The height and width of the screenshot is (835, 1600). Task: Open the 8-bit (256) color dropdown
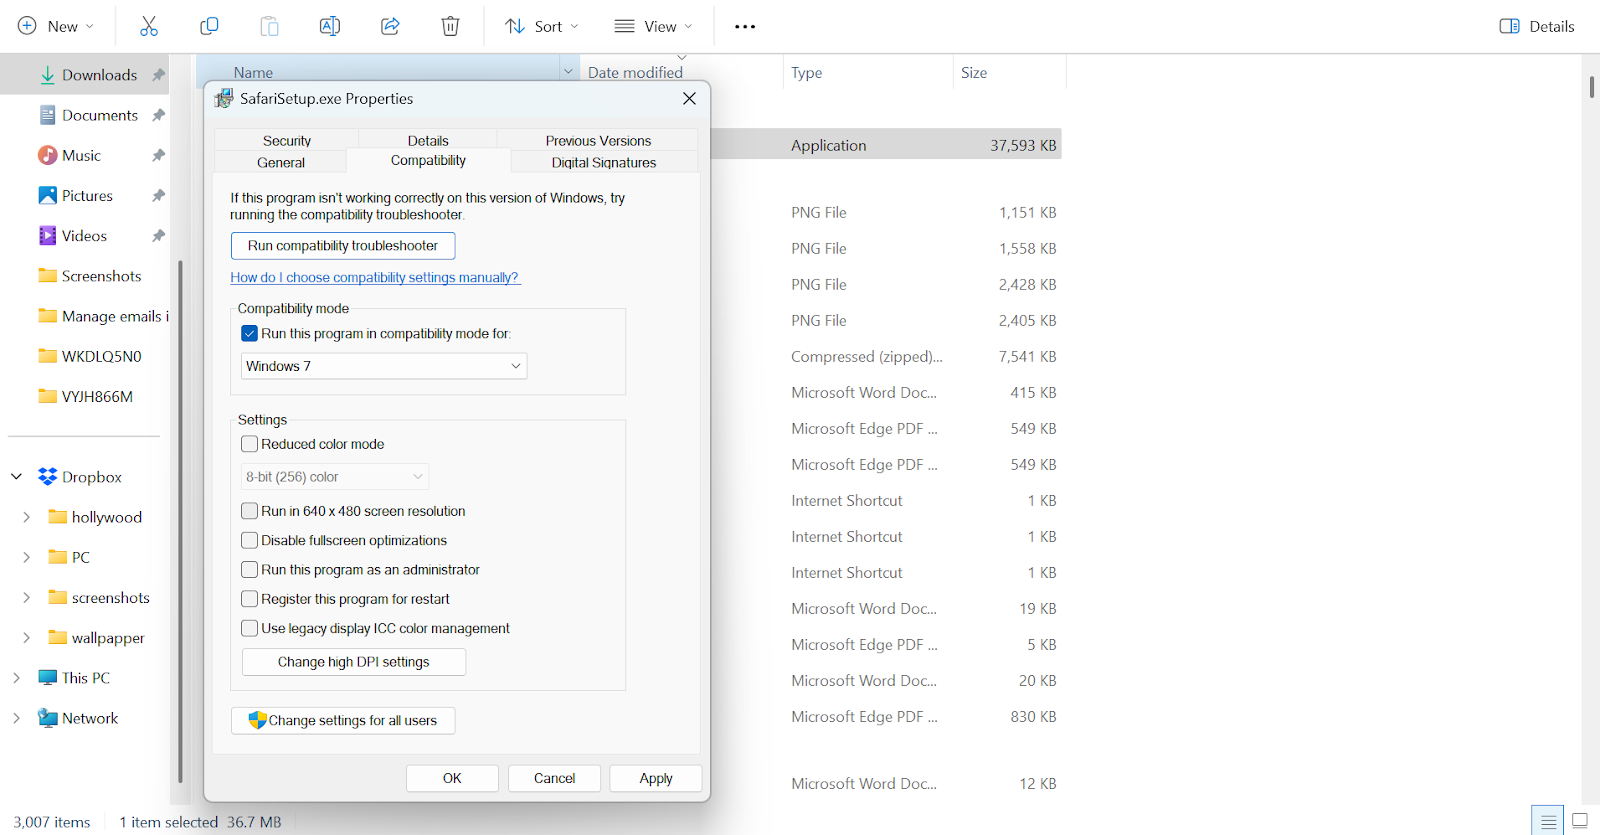click(x=335, y=477)
